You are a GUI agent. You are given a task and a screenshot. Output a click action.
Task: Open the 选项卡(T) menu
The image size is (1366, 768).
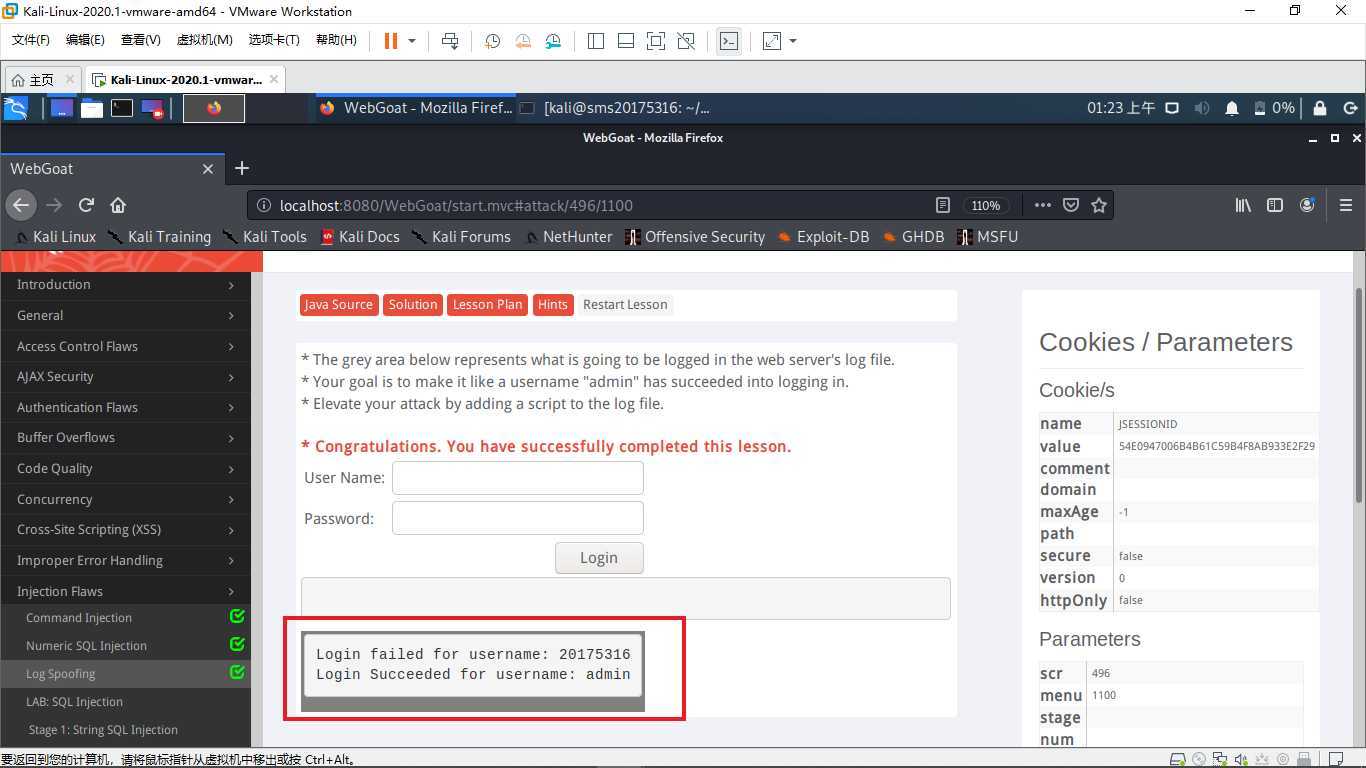click(x=274, y=40)
